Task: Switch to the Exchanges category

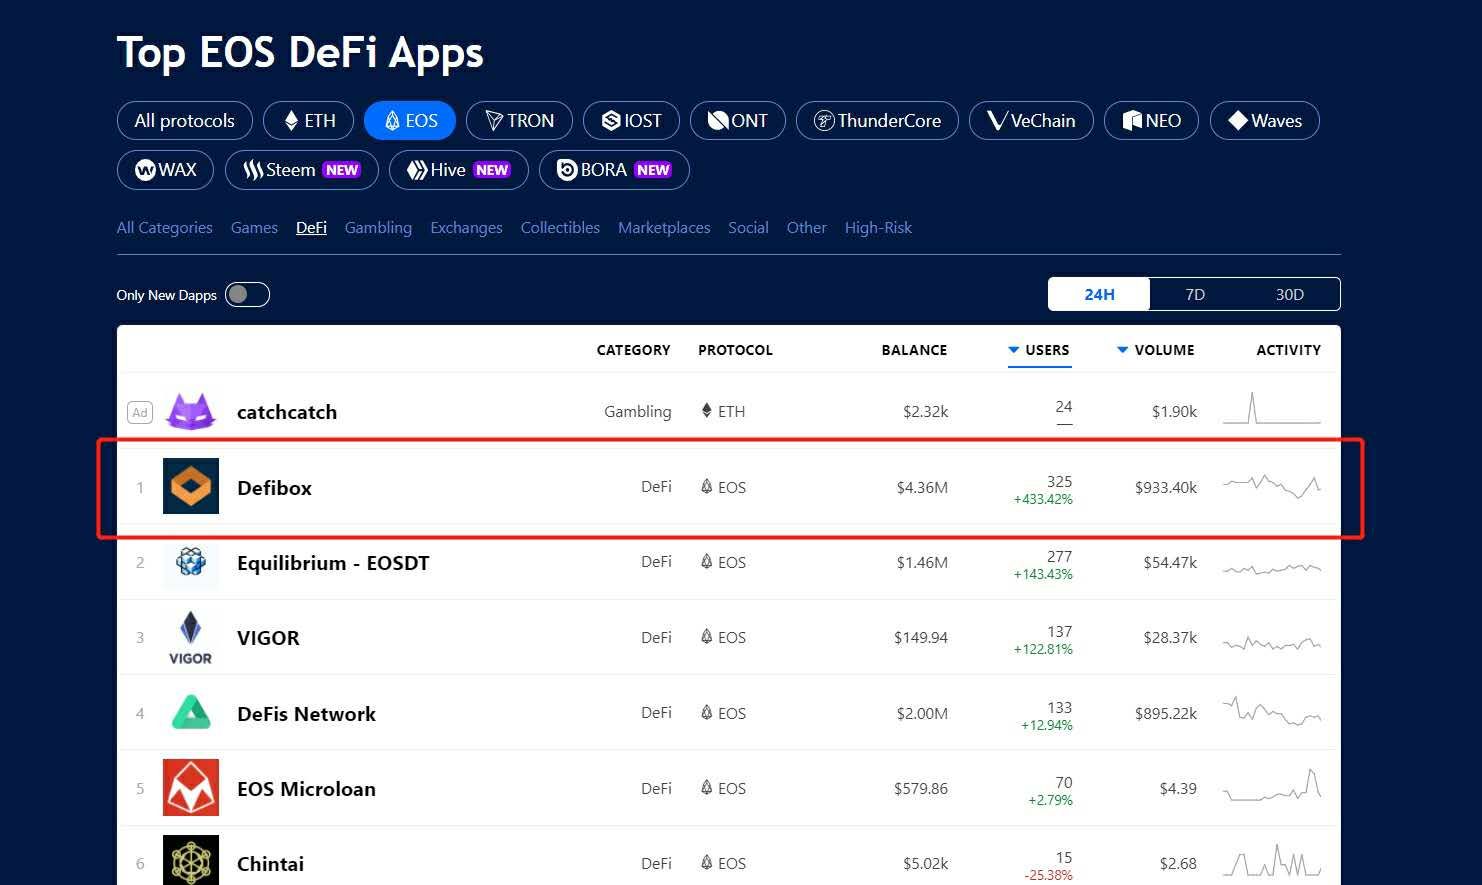Action: click(x=466, y=227)
